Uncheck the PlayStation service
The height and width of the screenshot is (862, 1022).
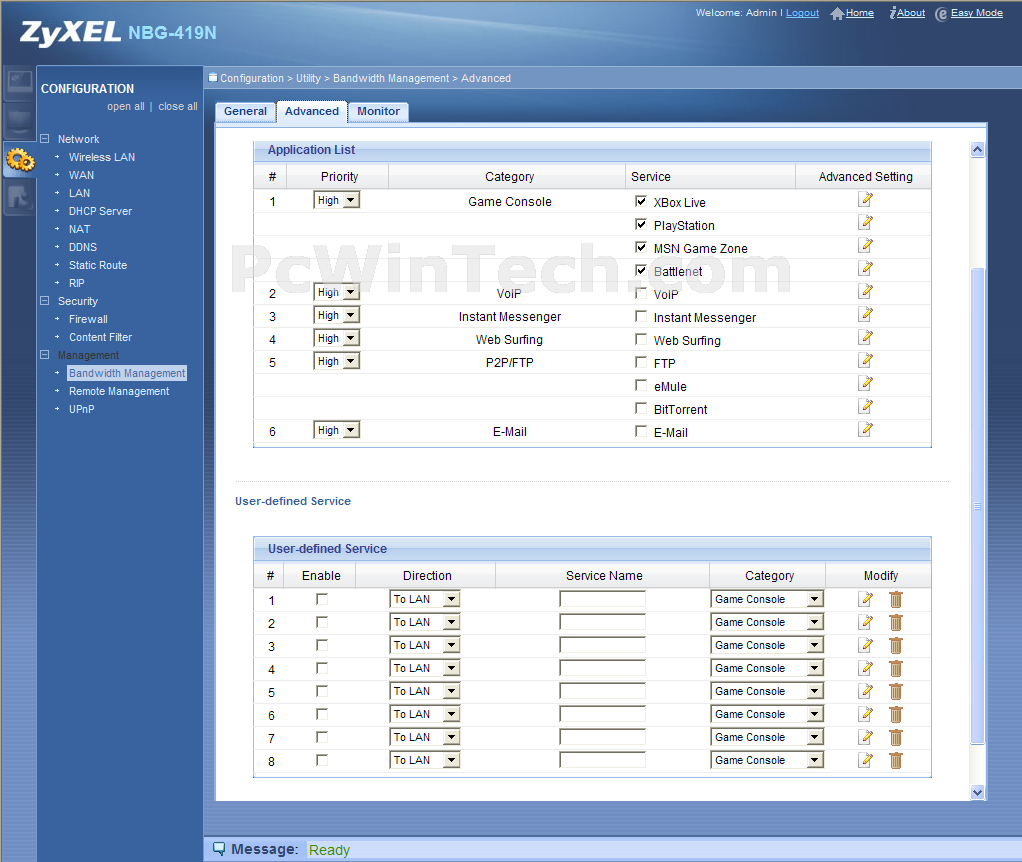pos(641,224)
